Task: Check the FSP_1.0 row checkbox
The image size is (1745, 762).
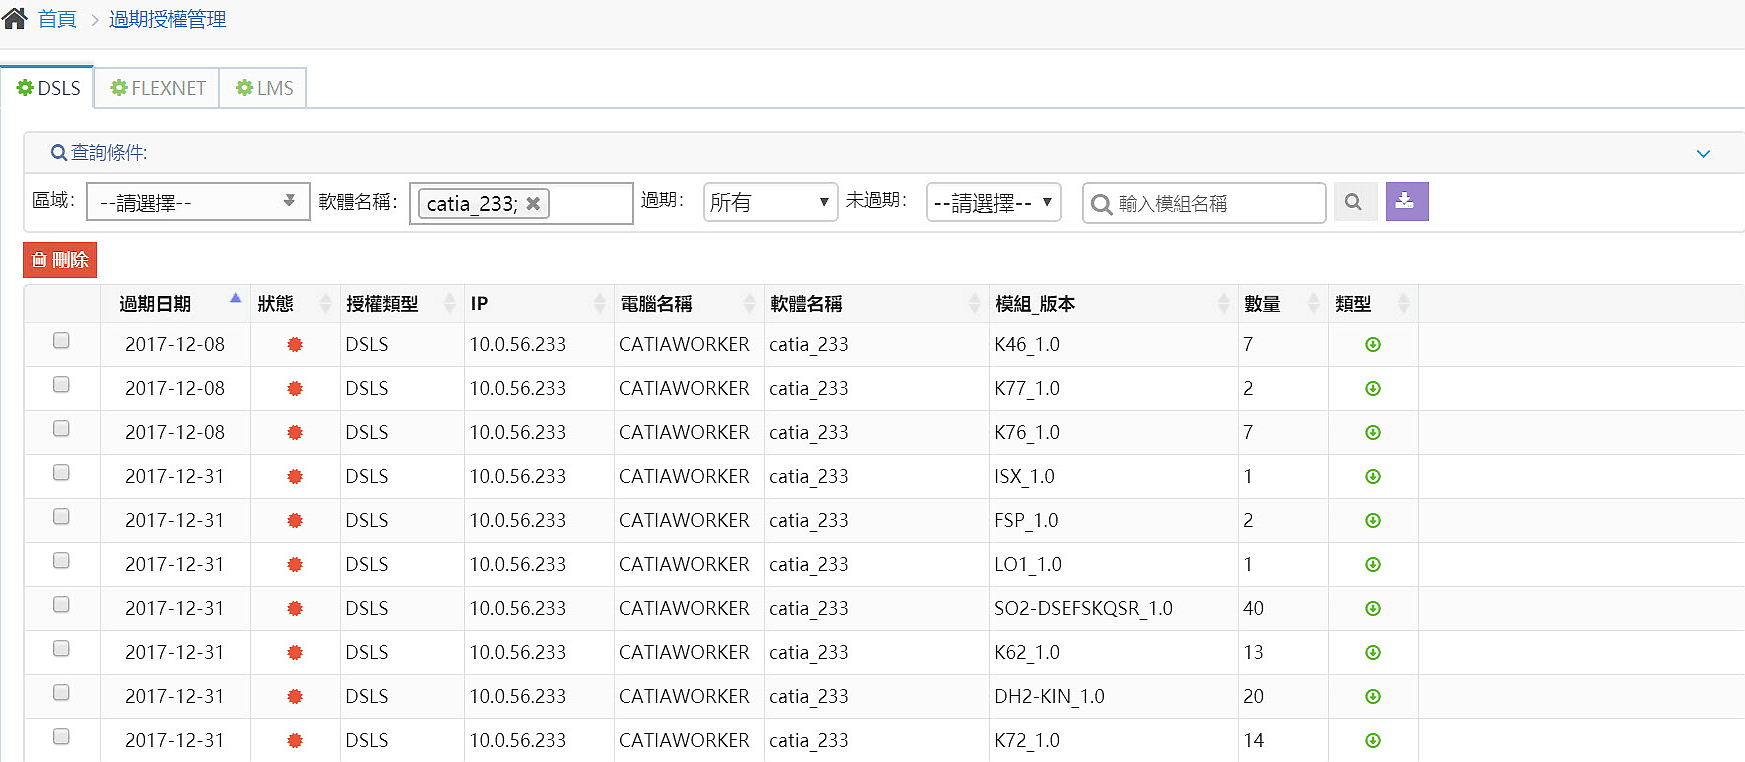Action: pos(61,517)
